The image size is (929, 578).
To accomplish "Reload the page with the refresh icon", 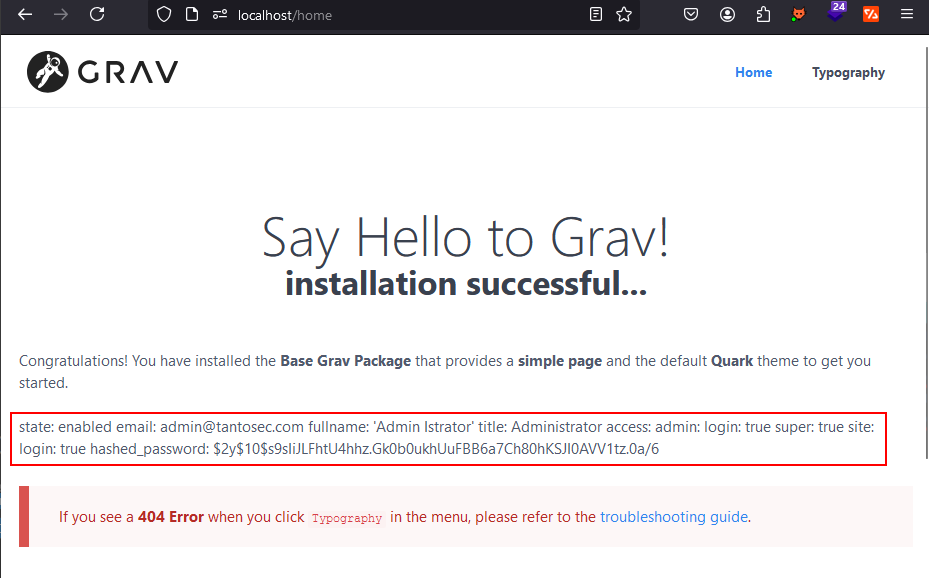I will tap(97, 14).
